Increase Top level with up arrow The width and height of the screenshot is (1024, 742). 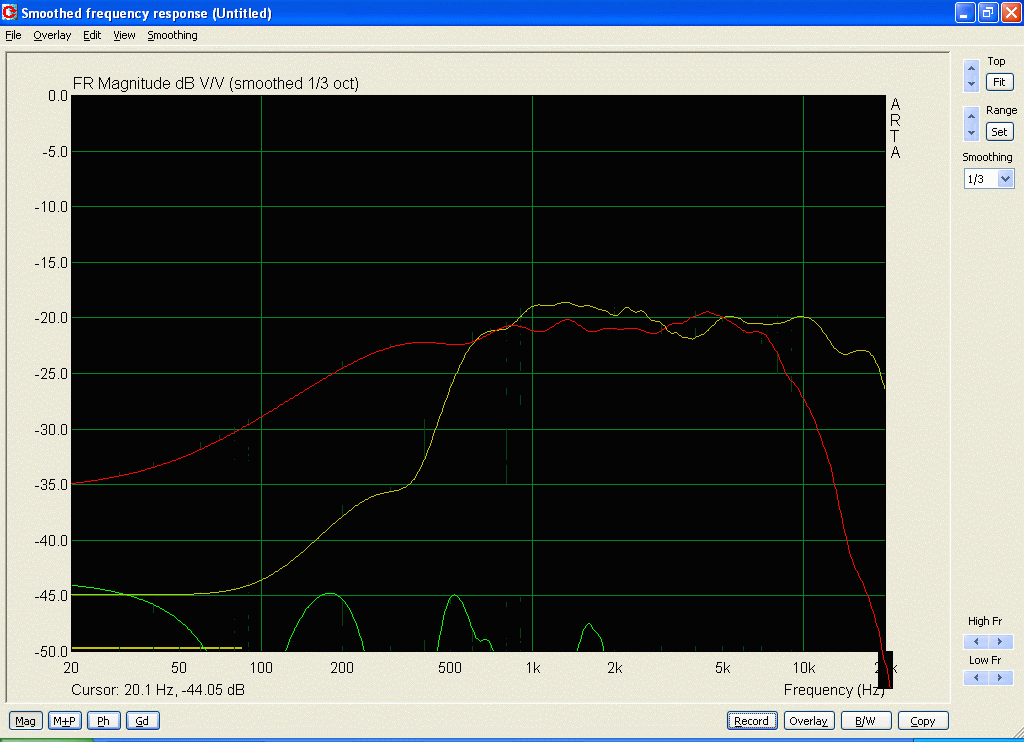pyautogui.click(x=971, y=67)
